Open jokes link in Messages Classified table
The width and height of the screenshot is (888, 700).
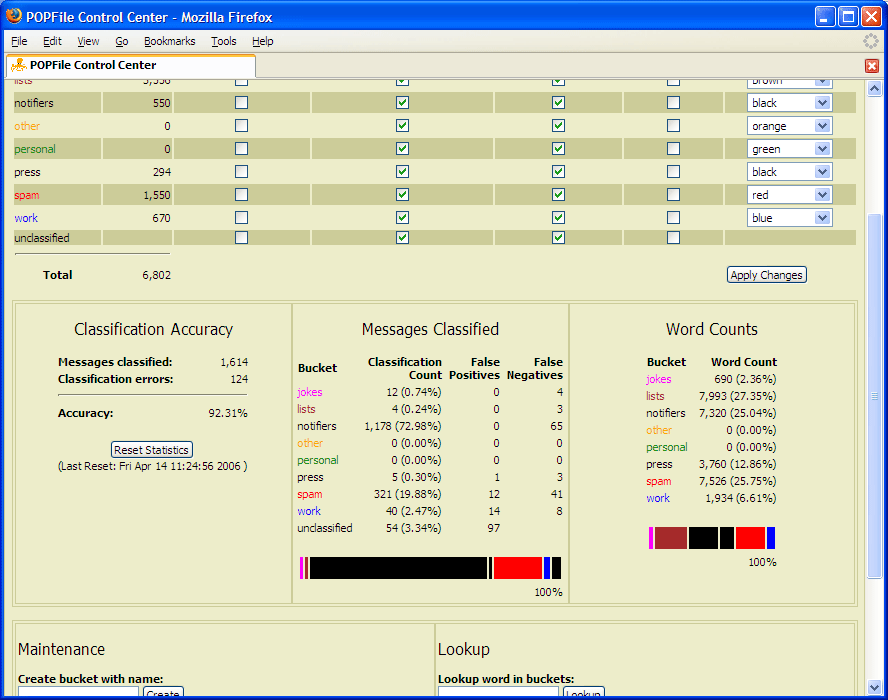[x=309, y=392]
